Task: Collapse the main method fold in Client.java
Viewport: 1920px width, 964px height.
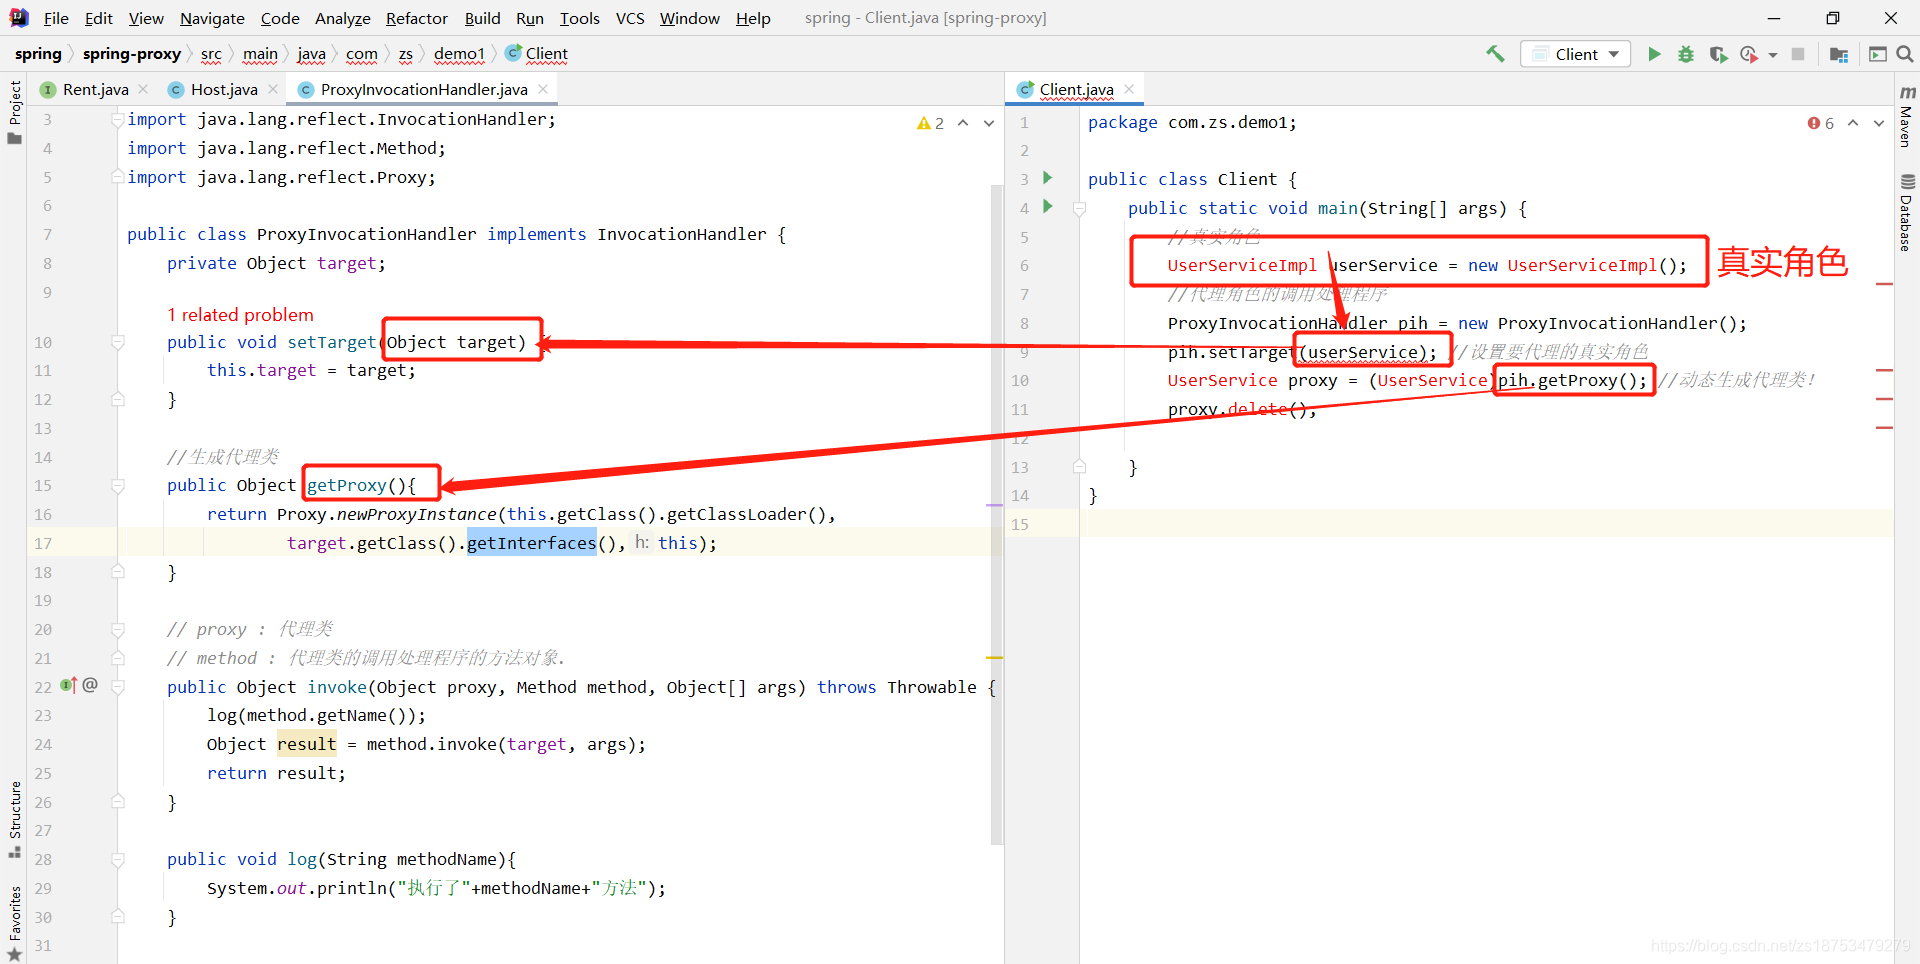Action: point(1080,209)
